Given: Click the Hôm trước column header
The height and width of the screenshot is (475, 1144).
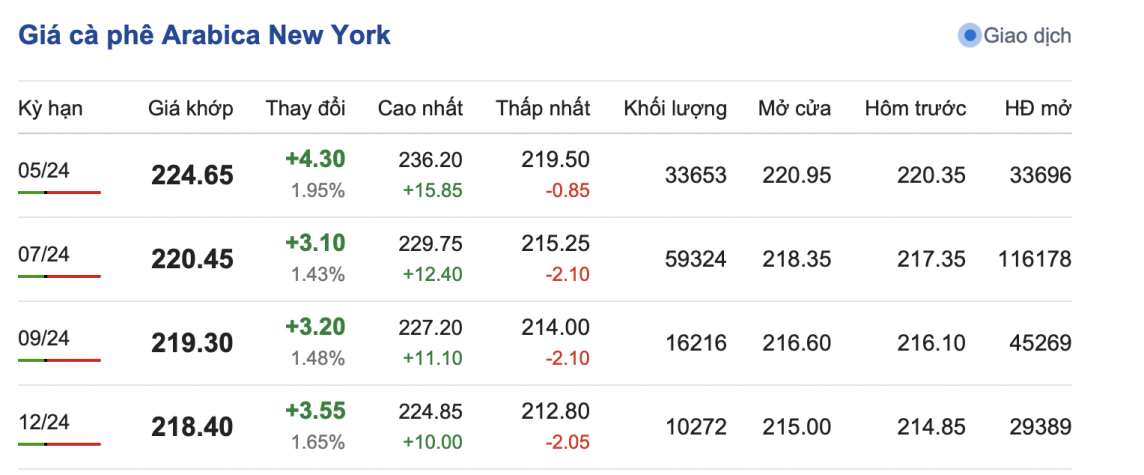Looking at the screenshot, I should click(915, 108).
